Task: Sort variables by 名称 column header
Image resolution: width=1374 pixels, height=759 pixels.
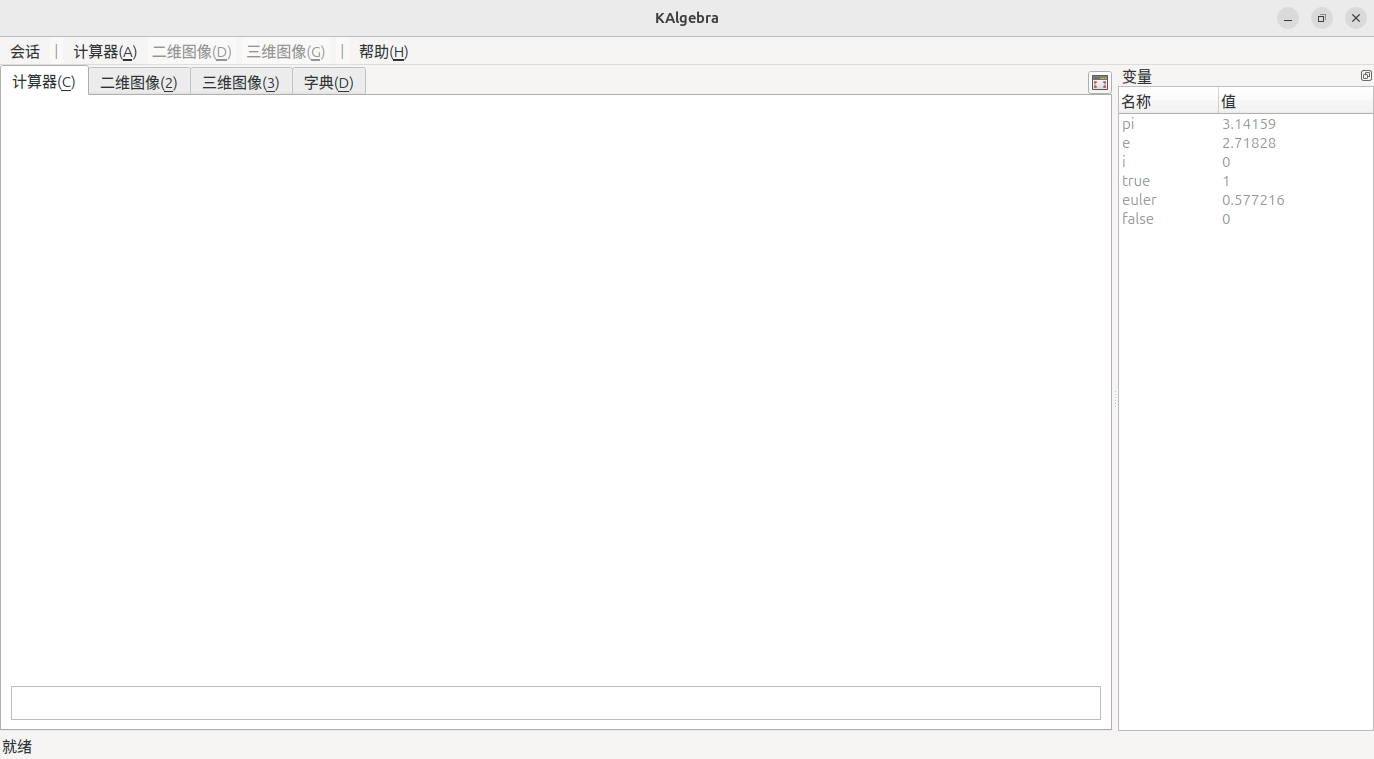Action: click(x=1168, y=101)
